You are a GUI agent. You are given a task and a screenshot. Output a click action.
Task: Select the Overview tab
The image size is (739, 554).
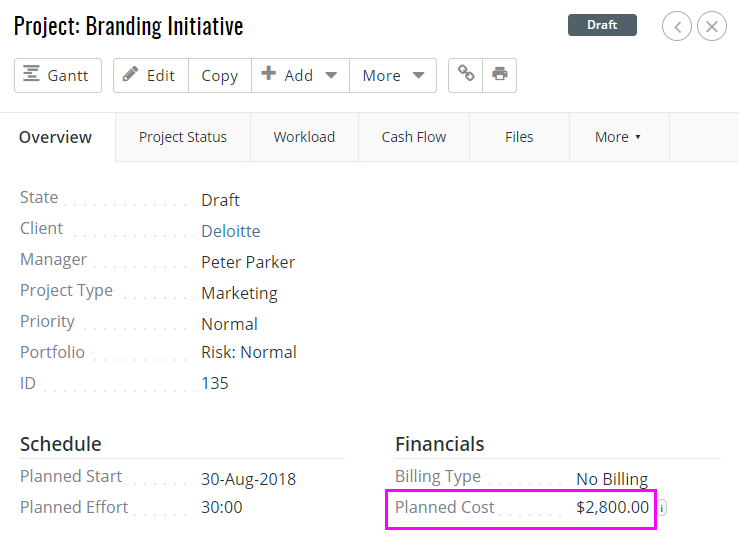tap(56, 137)
